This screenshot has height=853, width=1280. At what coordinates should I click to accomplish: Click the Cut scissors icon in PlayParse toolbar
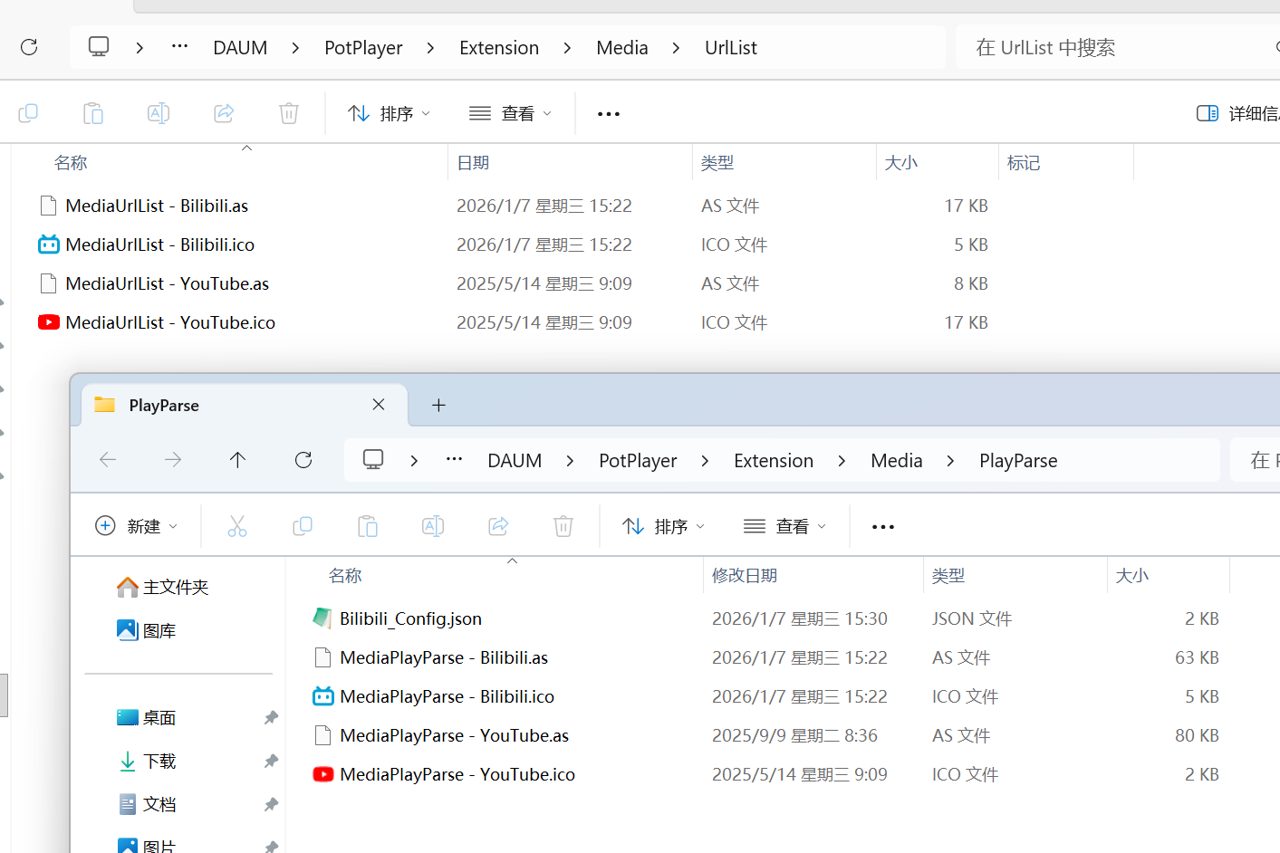coord(237,526)
